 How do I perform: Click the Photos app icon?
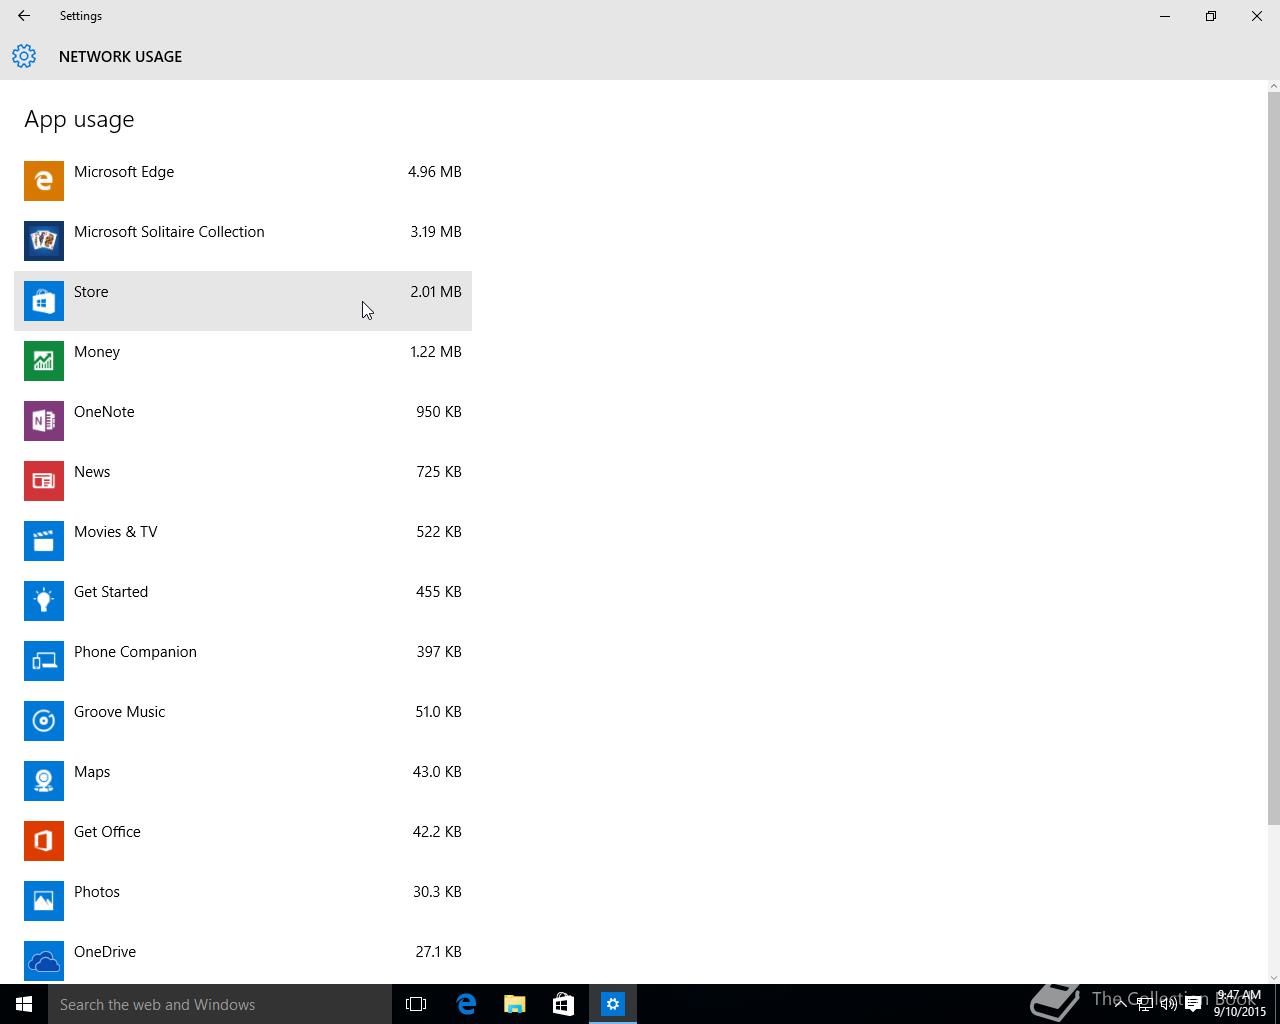[x=44, y=901]
